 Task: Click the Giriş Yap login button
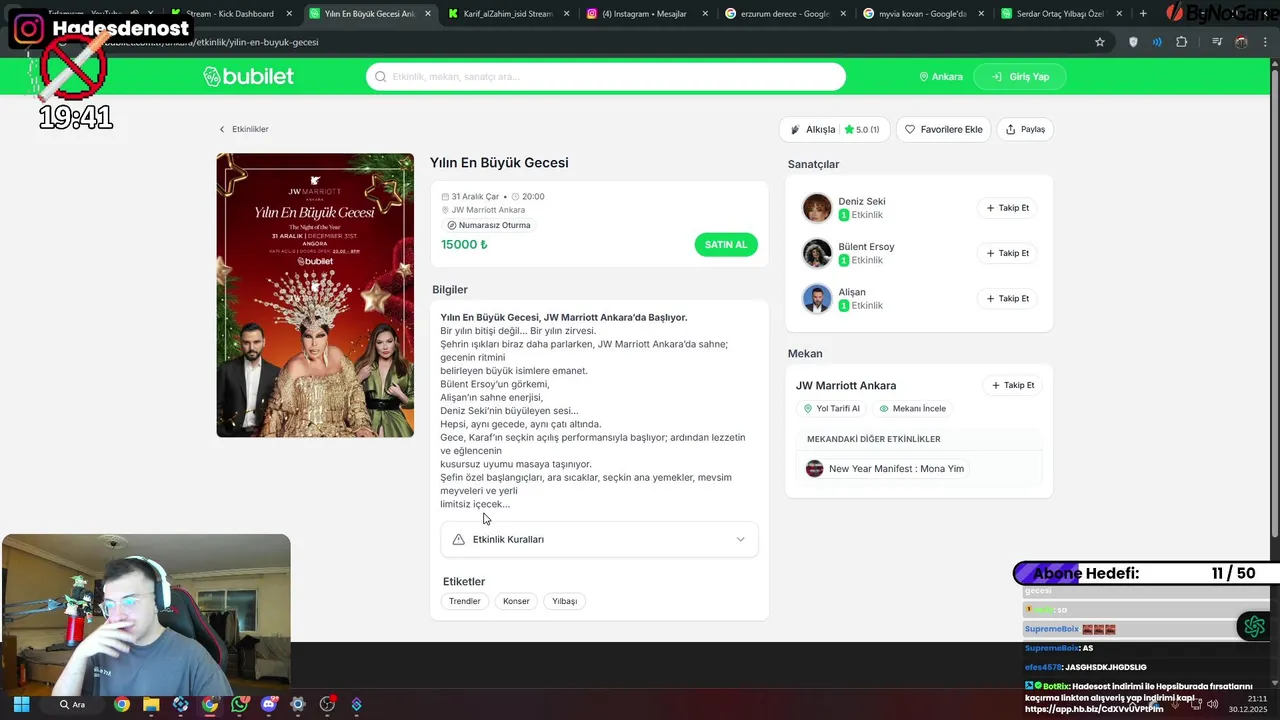click(x=1020, y=77)
